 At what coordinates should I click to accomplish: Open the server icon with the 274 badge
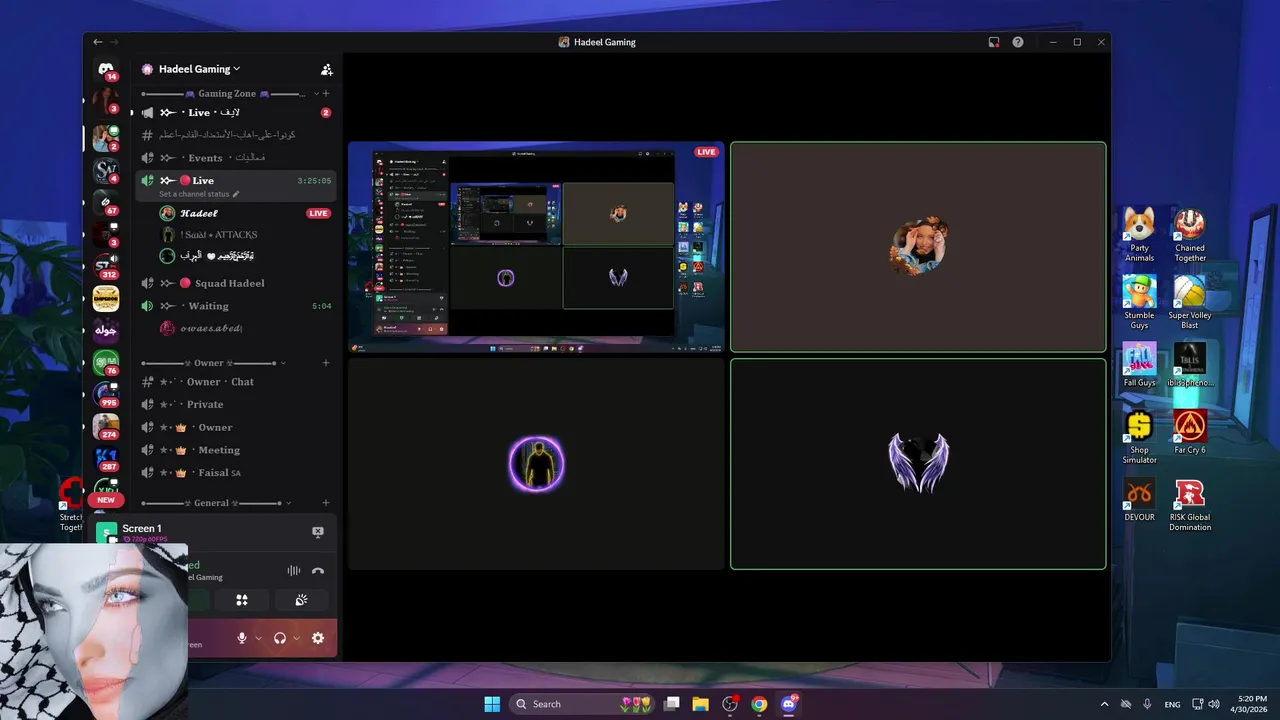pos(106,427)
